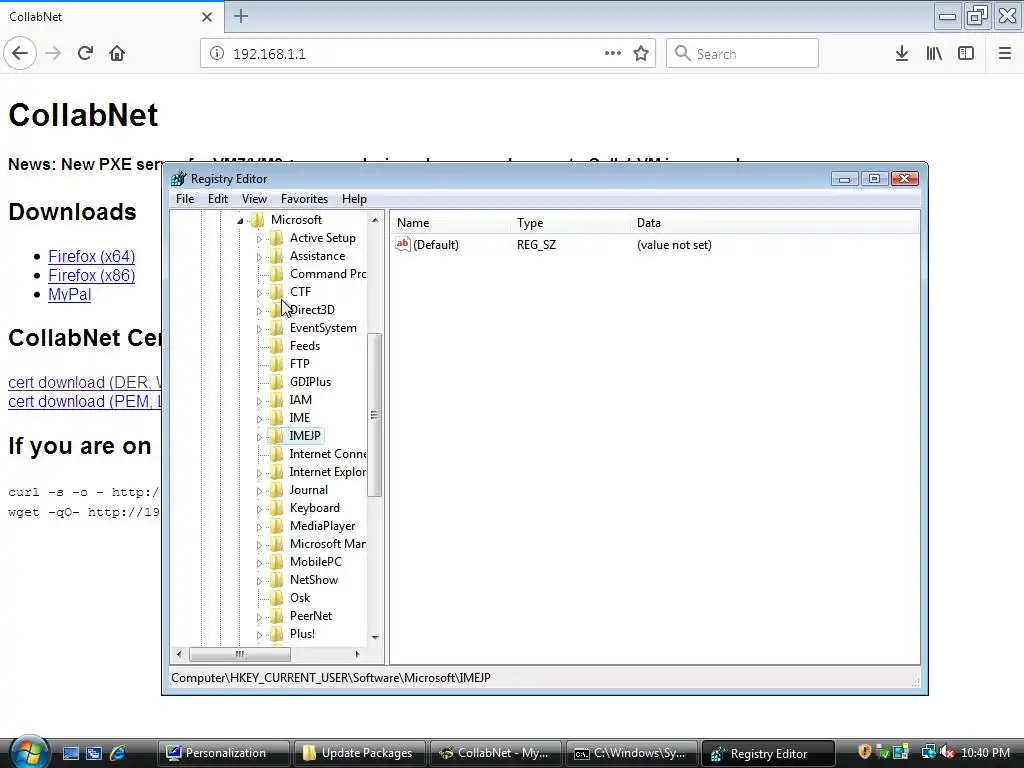Expand the Keyboard key

tap(259, 509)
